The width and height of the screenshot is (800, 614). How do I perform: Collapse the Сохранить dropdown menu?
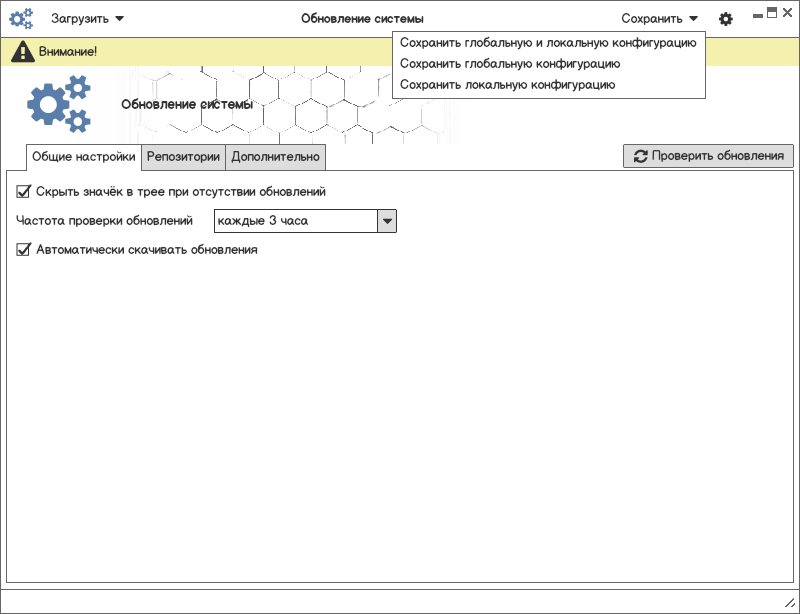pyautogui.click(x=659, y=19)
